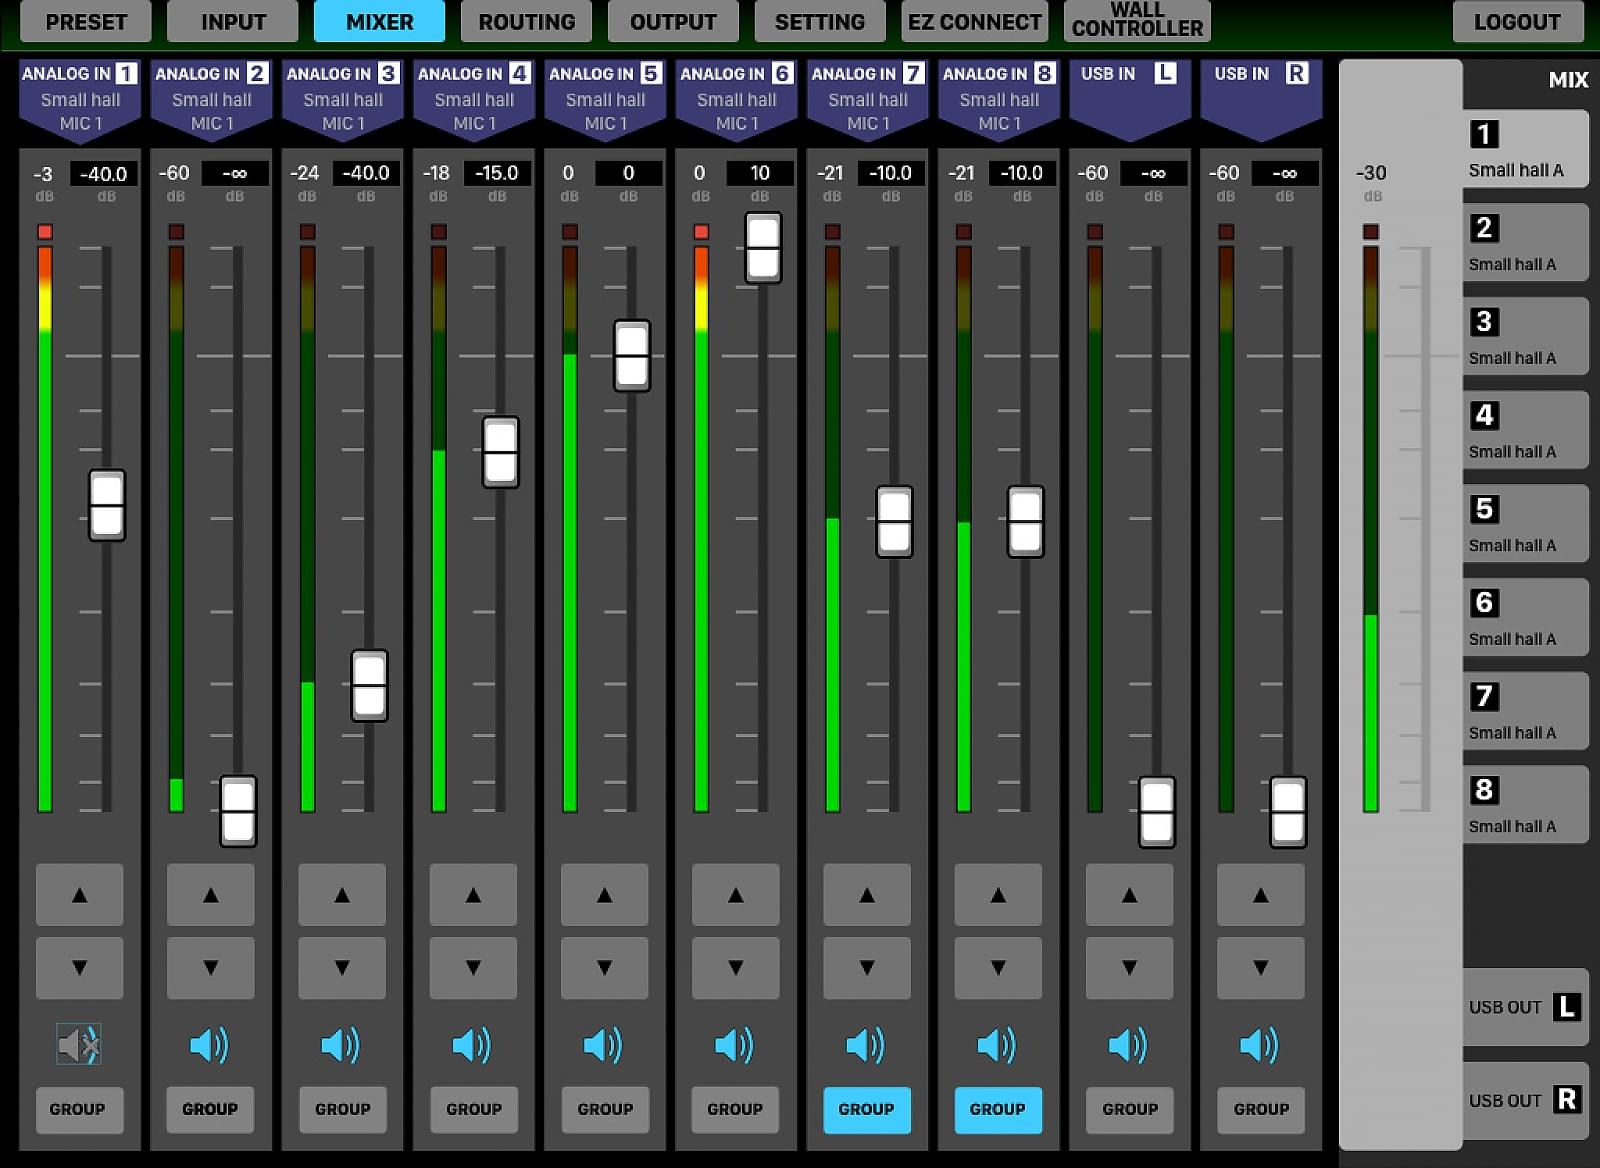Screen dimensions: 1600x1168
Task: Lower Analog In 6 level with down arrow
Action: pyautogui.click(x=736, y=968)
